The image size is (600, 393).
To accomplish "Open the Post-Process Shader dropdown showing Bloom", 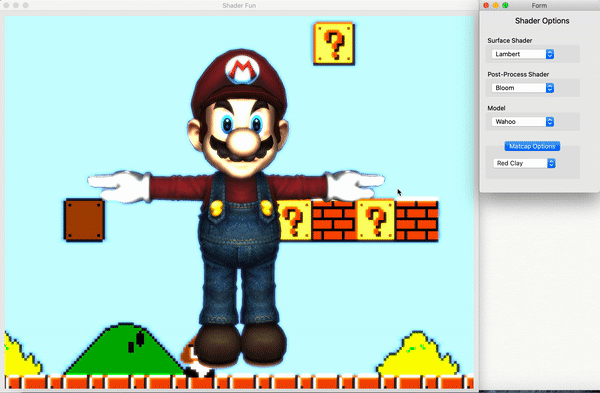I will coord(523,88).
